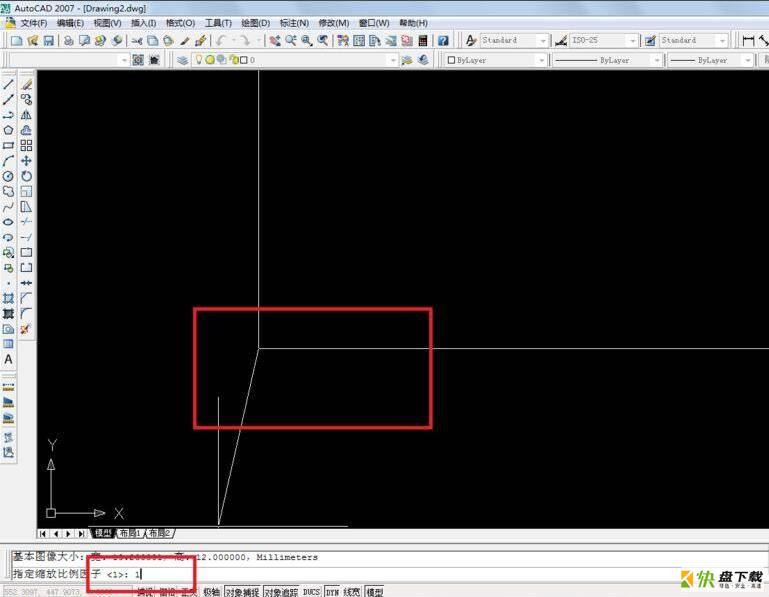Open the QuickCalc calculator icon

pyautogui.click(x=423, y=41)
